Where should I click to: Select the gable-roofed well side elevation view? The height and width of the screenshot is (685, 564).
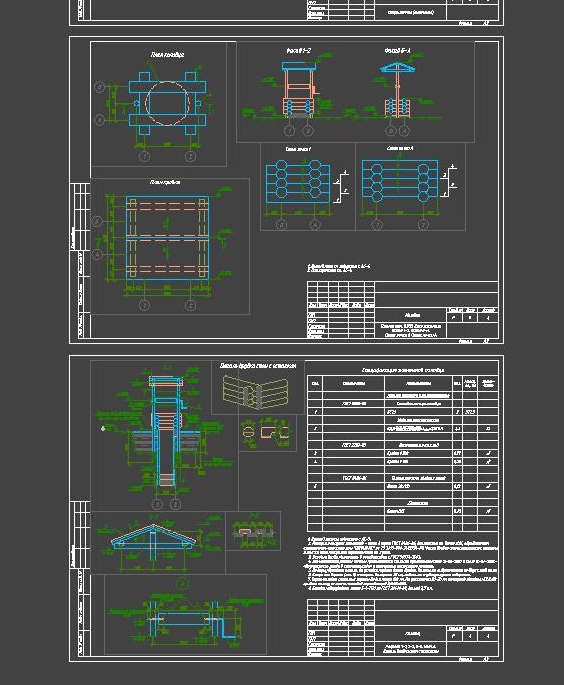click(398, 91)
